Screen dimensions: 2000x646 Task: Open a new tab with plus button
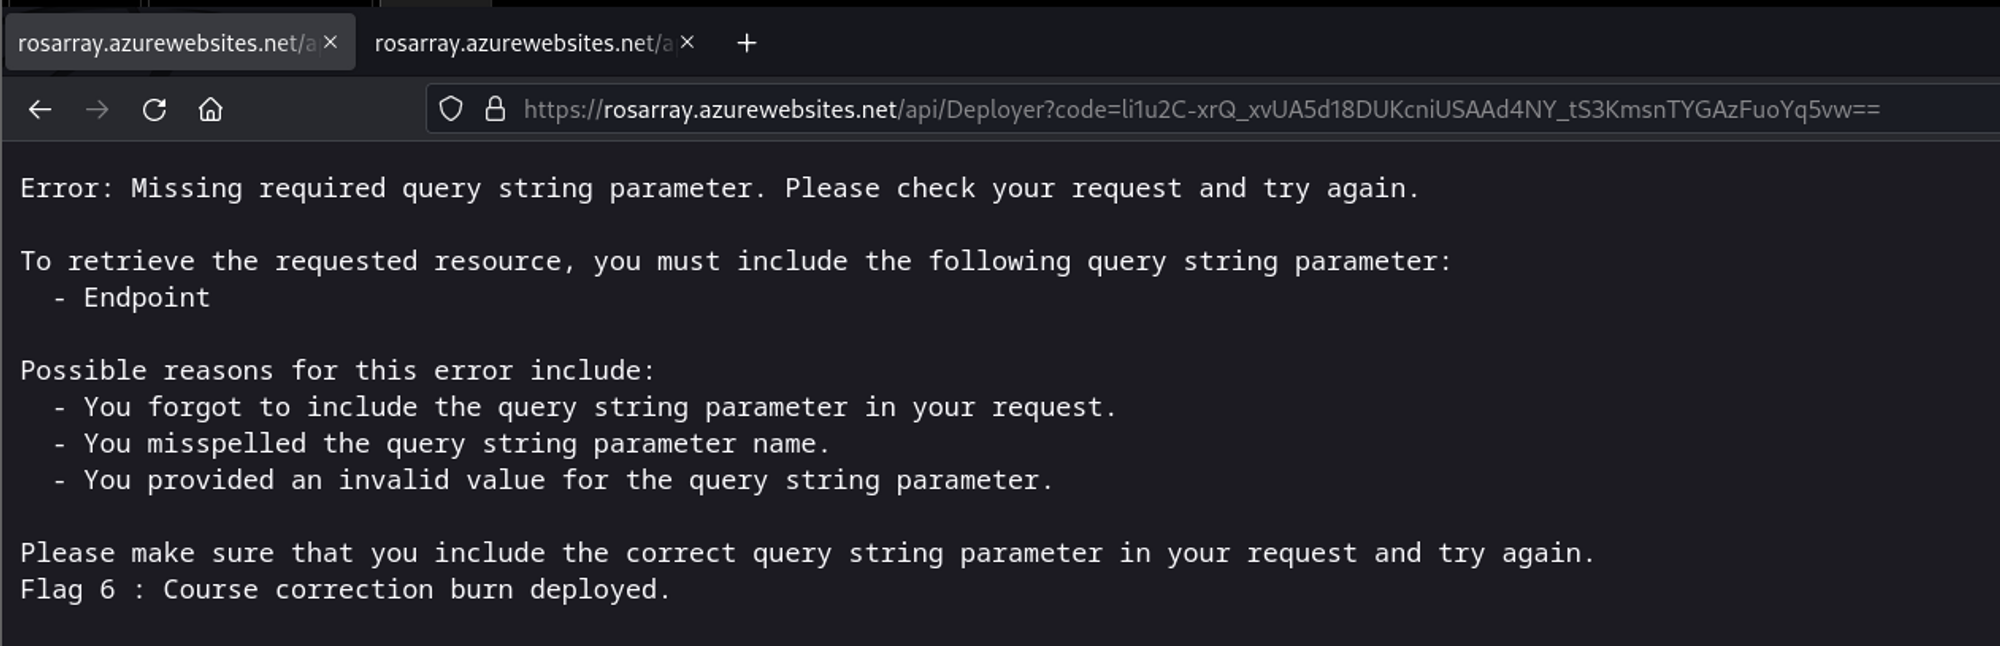pos(746,43)
